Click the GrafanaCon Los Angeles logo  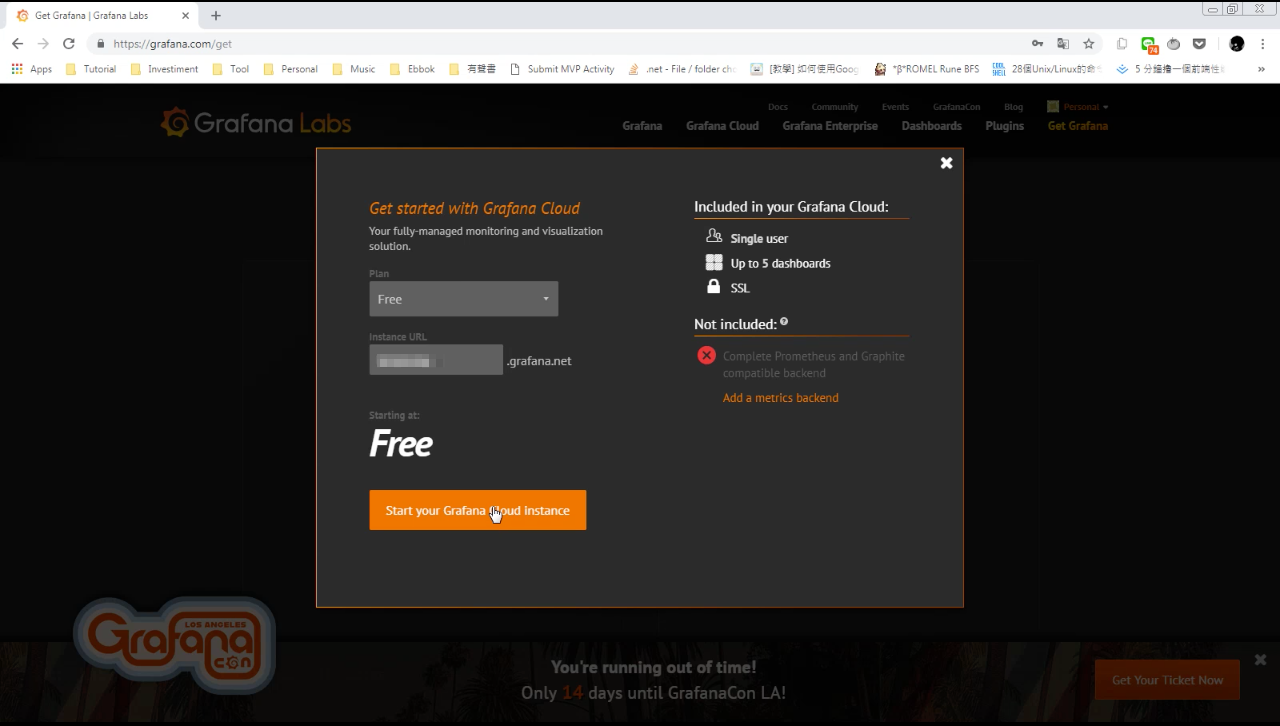tap(173, 645)
